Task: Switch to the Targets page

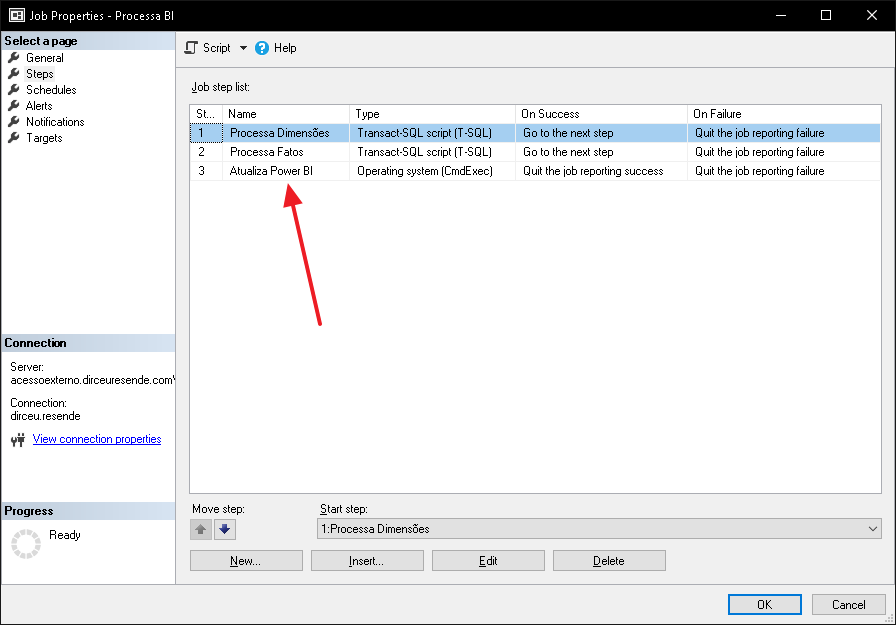Action: [44, 138]
